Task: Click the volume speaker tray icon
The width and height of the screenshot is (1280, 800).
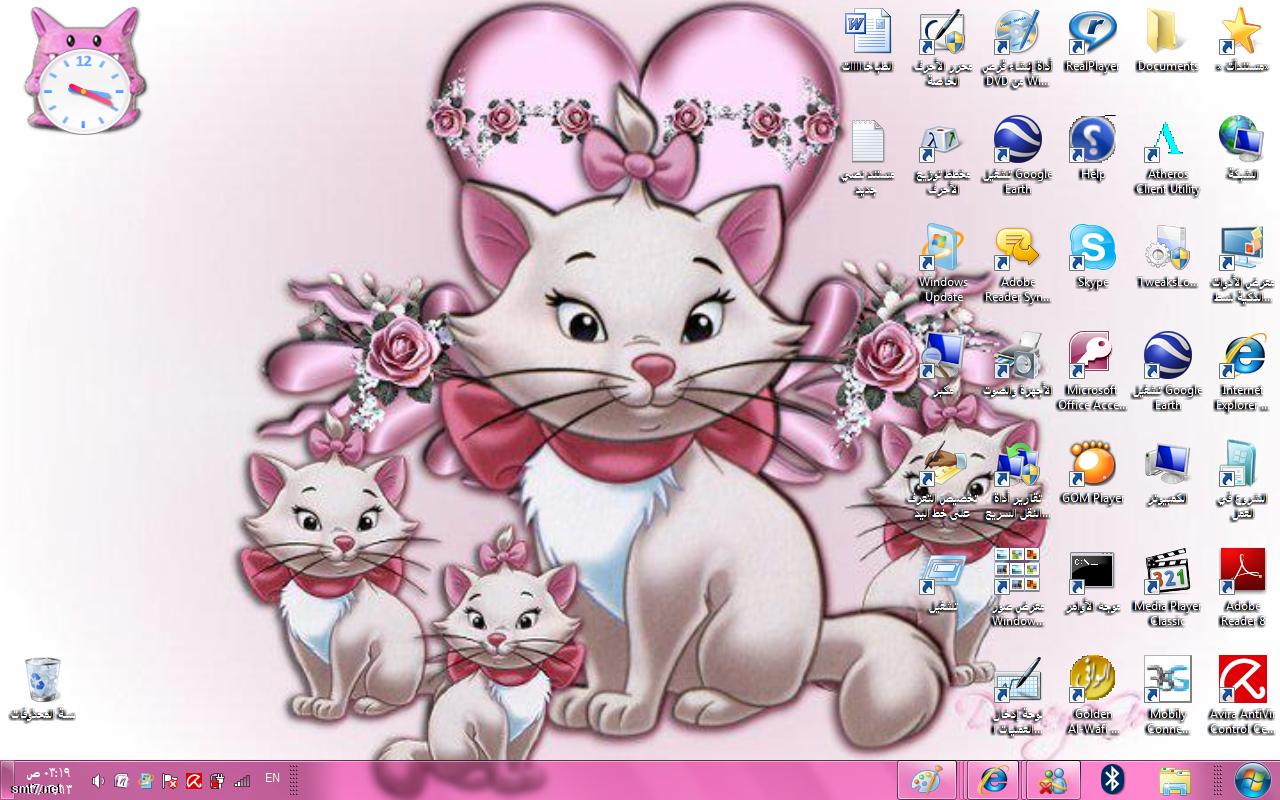Action: pos(98,780)
